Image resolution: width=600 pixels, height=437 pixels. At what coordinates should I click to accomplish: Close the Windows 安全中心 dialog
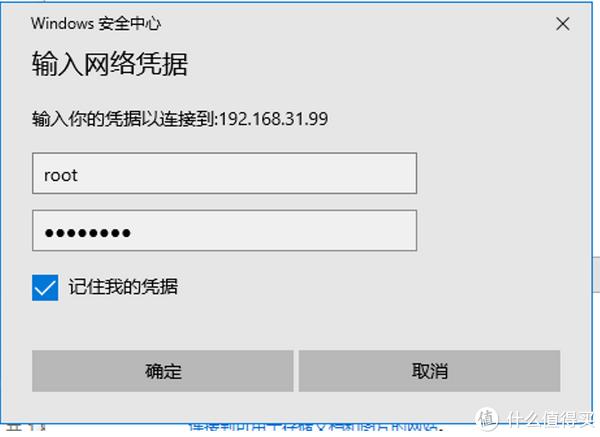pyautogui.click(x=562, y=24)
